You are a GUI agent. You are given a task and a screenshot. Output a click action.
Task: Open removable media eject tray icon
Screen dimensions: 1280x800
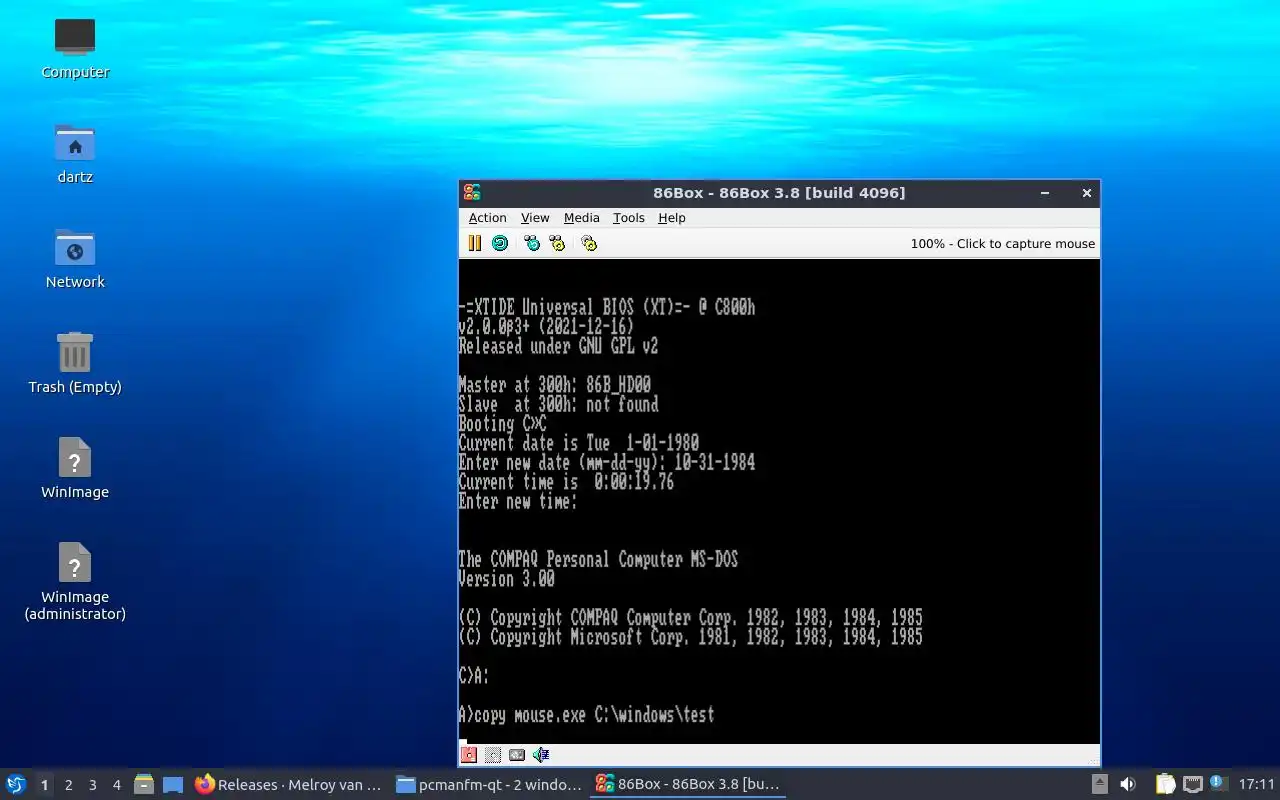pos(1099,785)
